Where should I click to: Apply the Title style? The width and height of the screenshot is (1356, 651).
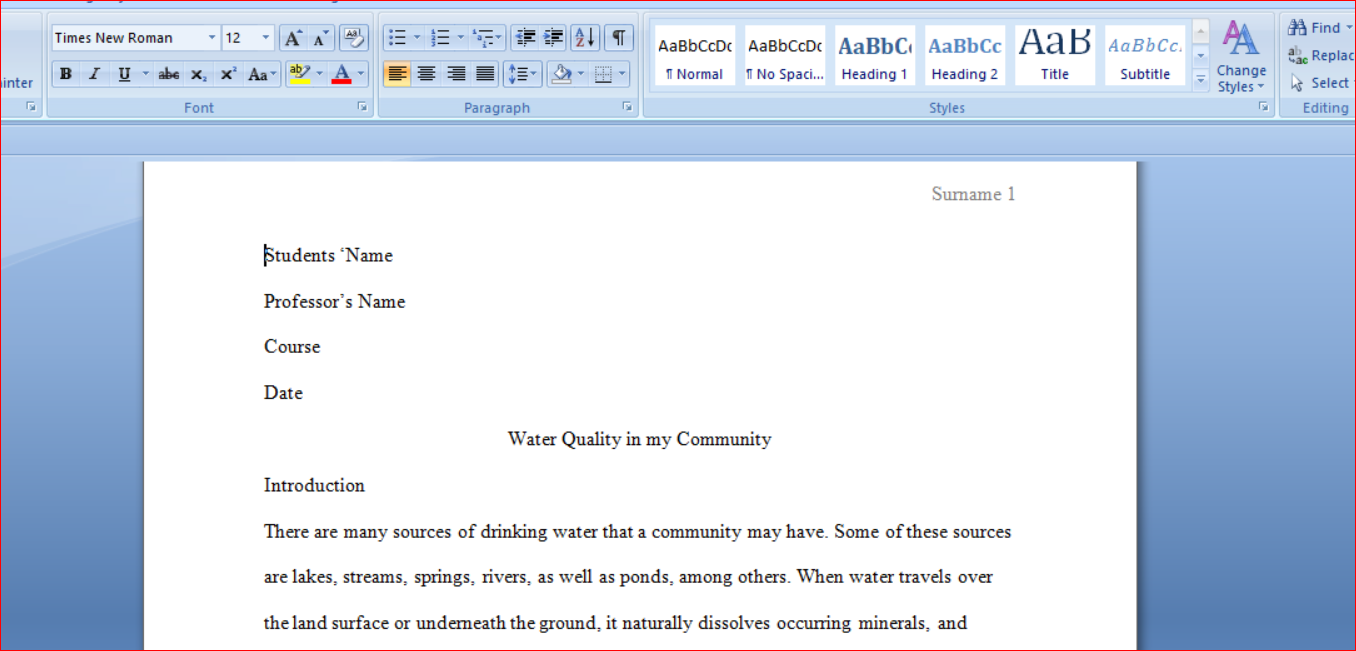coord(1055,56)
